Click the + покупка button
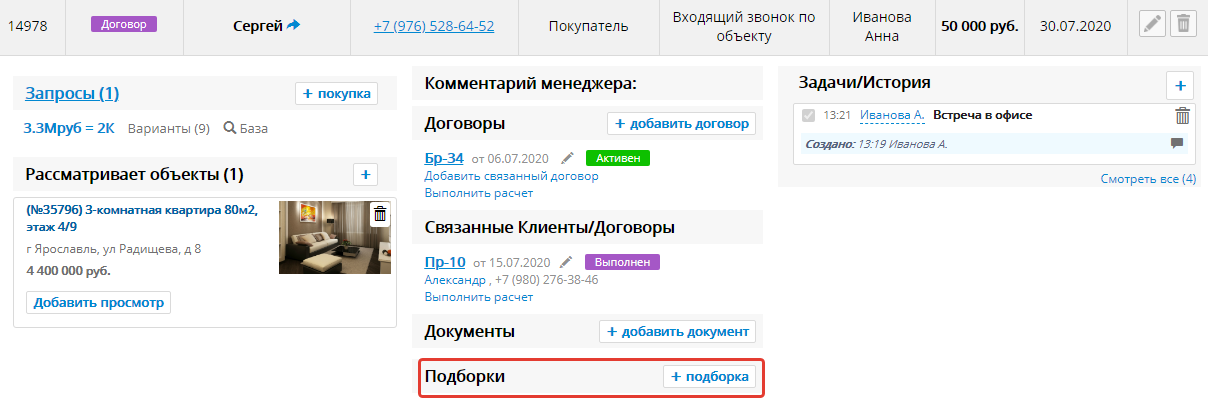Screen dimensions: 1208x408 [336, 94]
